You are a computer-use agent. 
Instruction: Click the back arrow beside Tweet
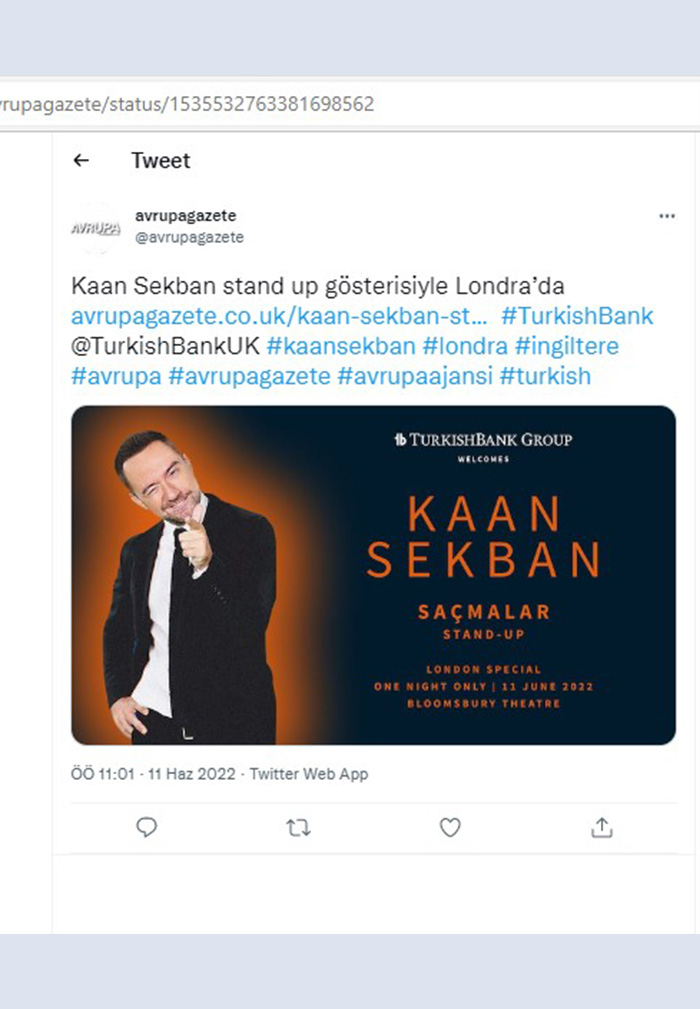(x=82, y=161)
